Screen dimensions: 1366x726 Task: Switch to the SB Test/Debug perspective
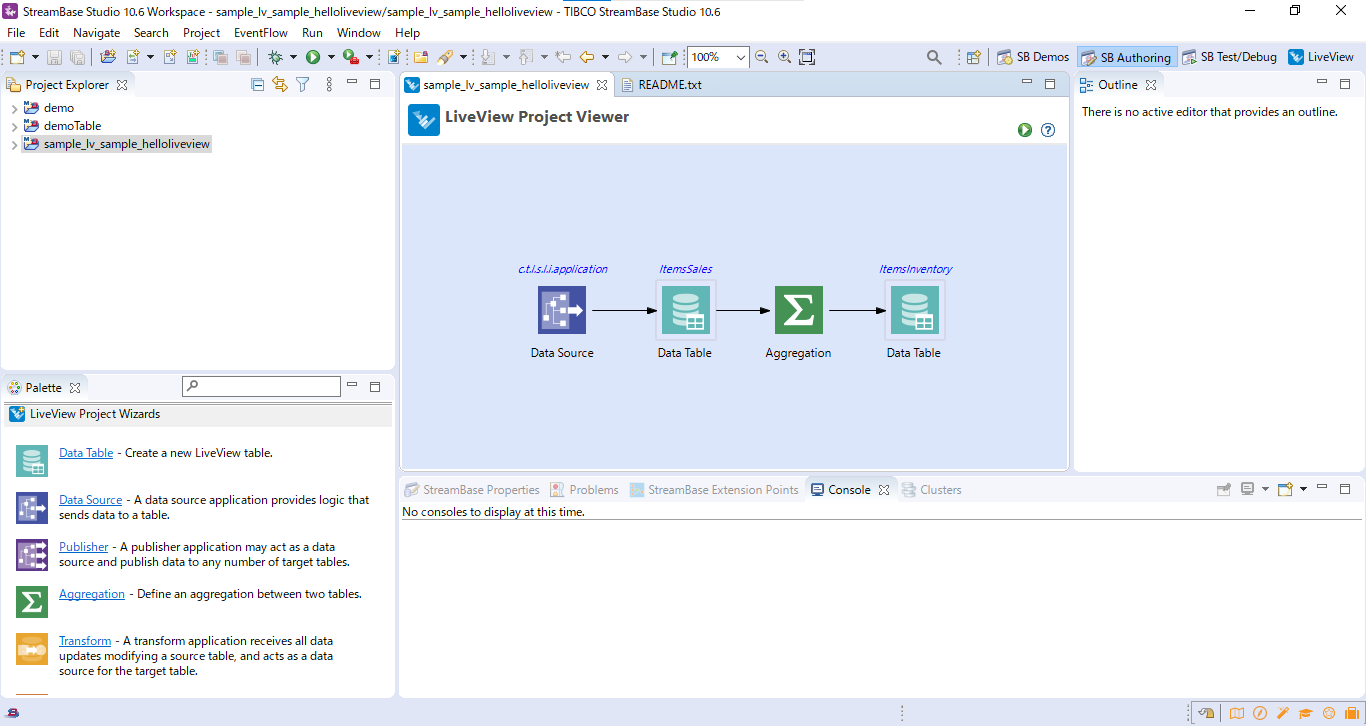1229,57
